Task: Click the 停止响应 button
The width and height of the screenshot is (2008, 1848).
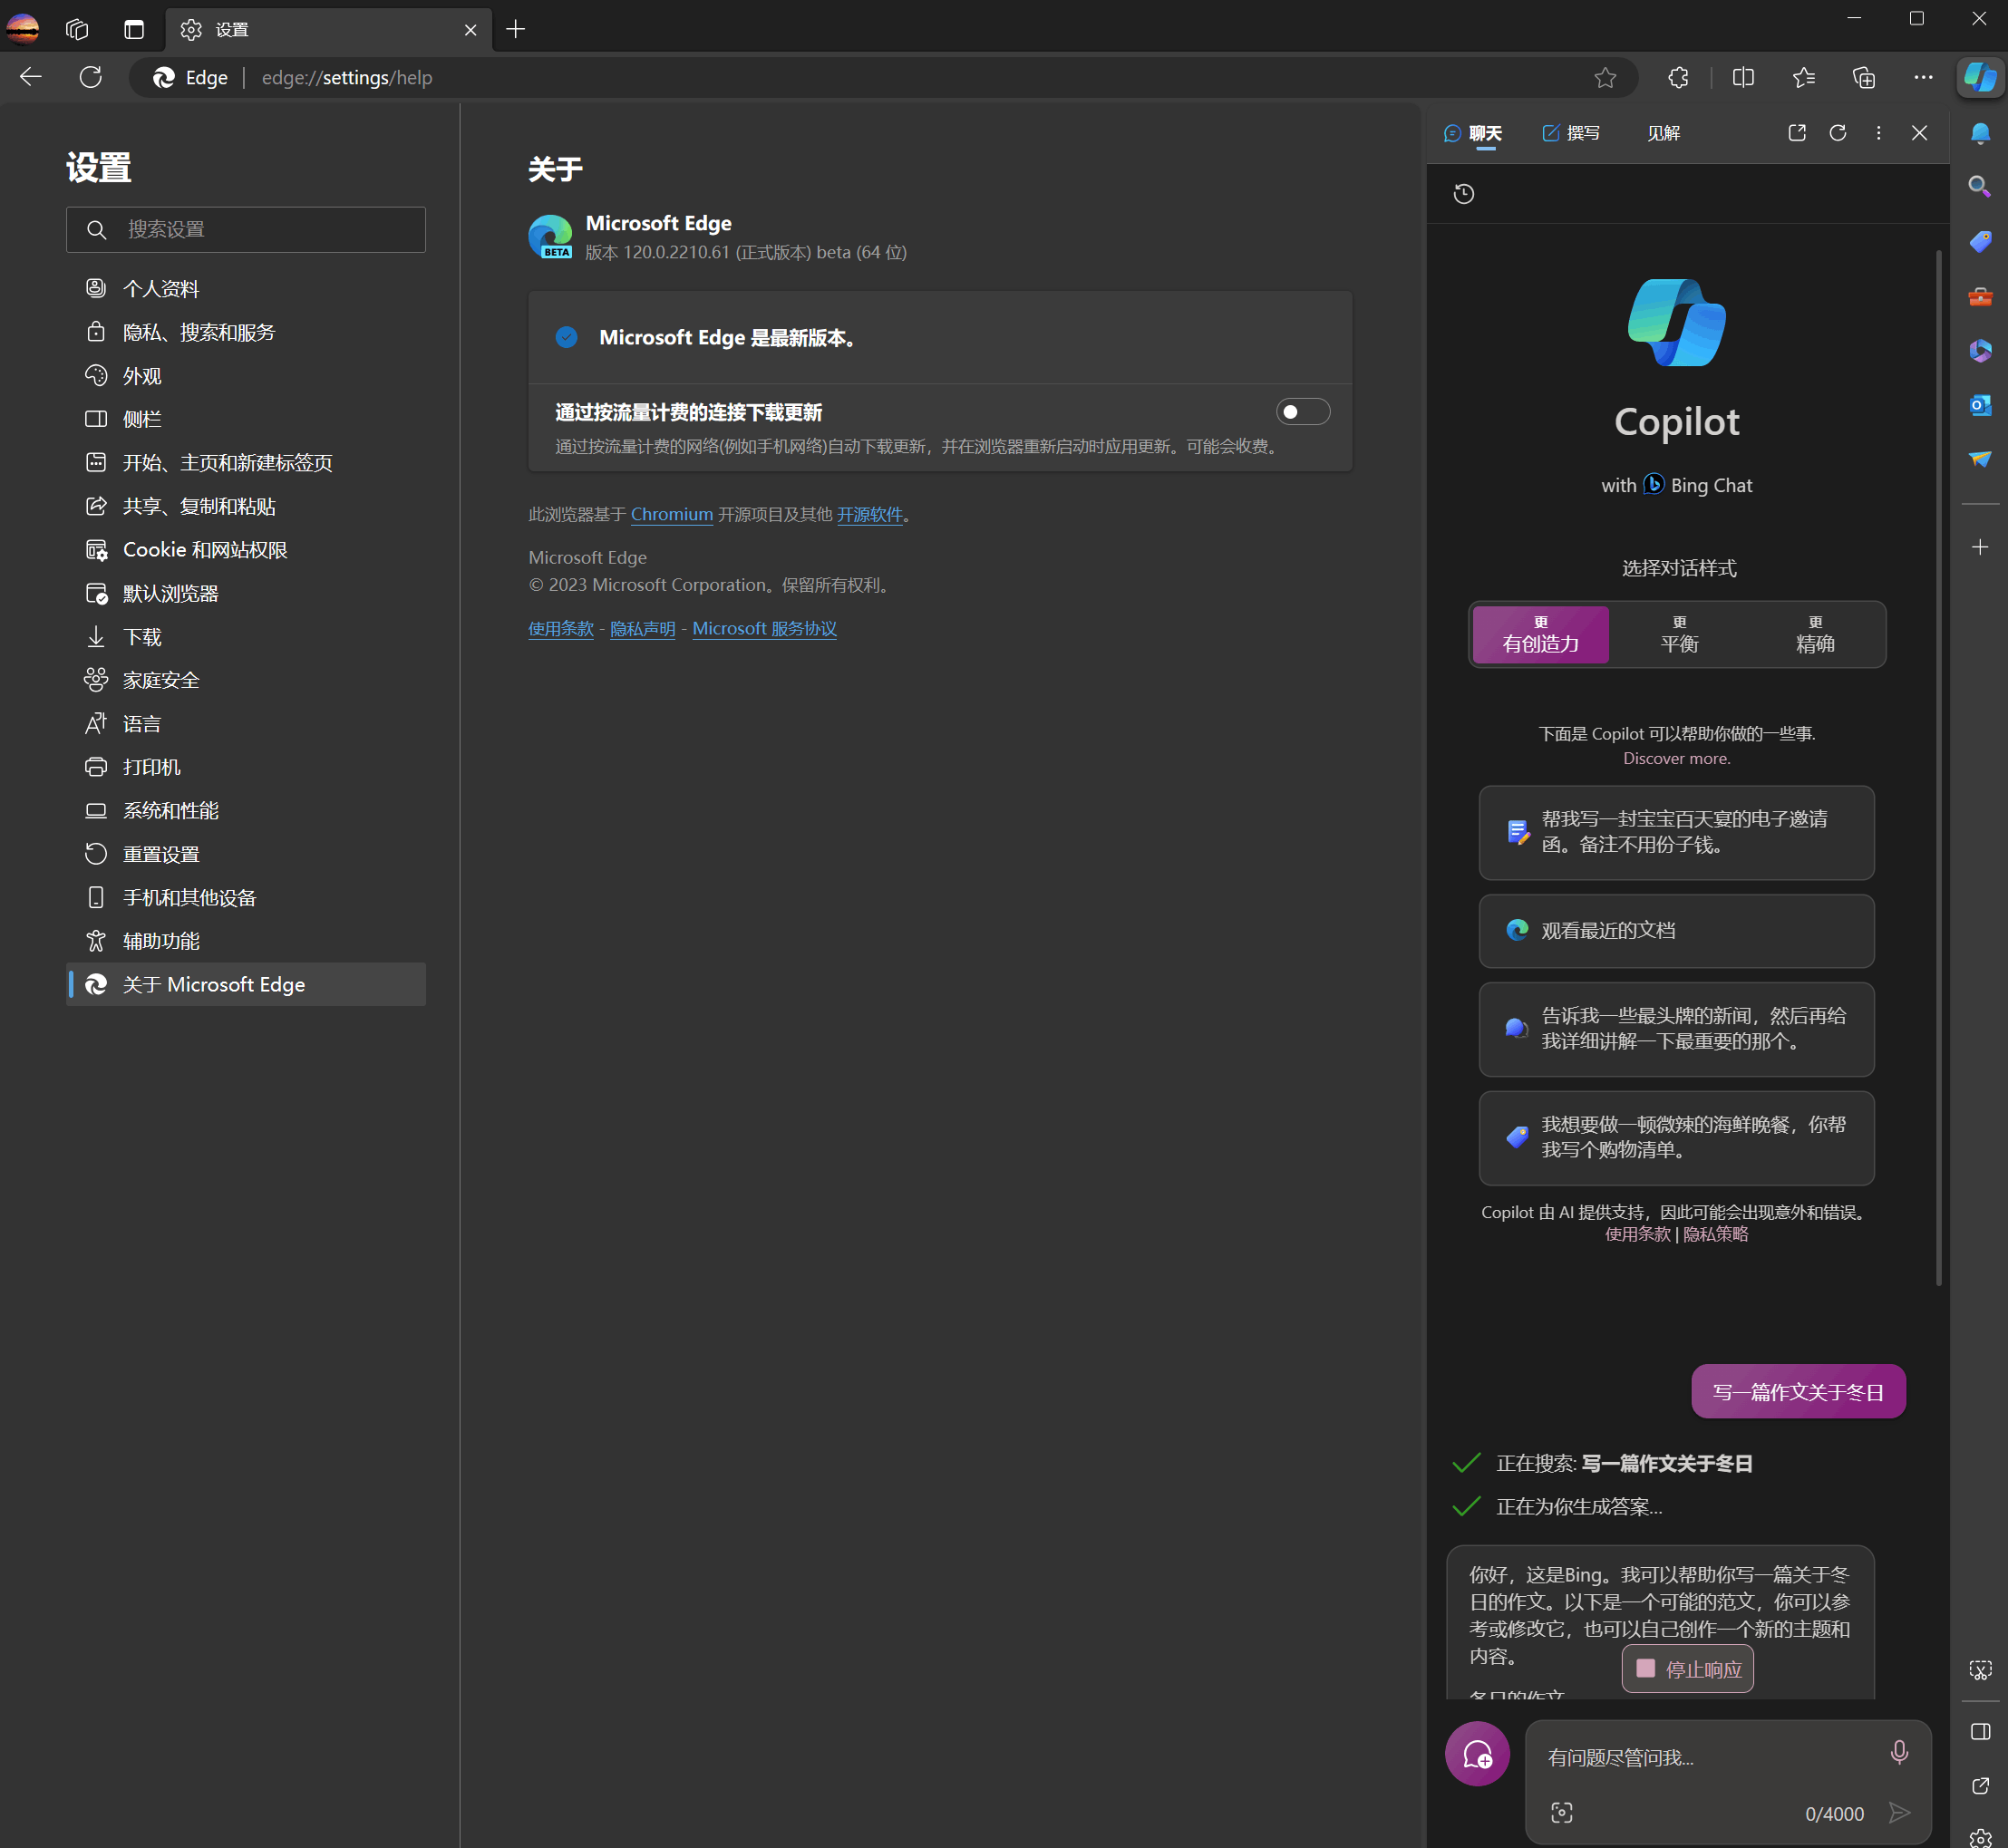Action: 1688,1669
